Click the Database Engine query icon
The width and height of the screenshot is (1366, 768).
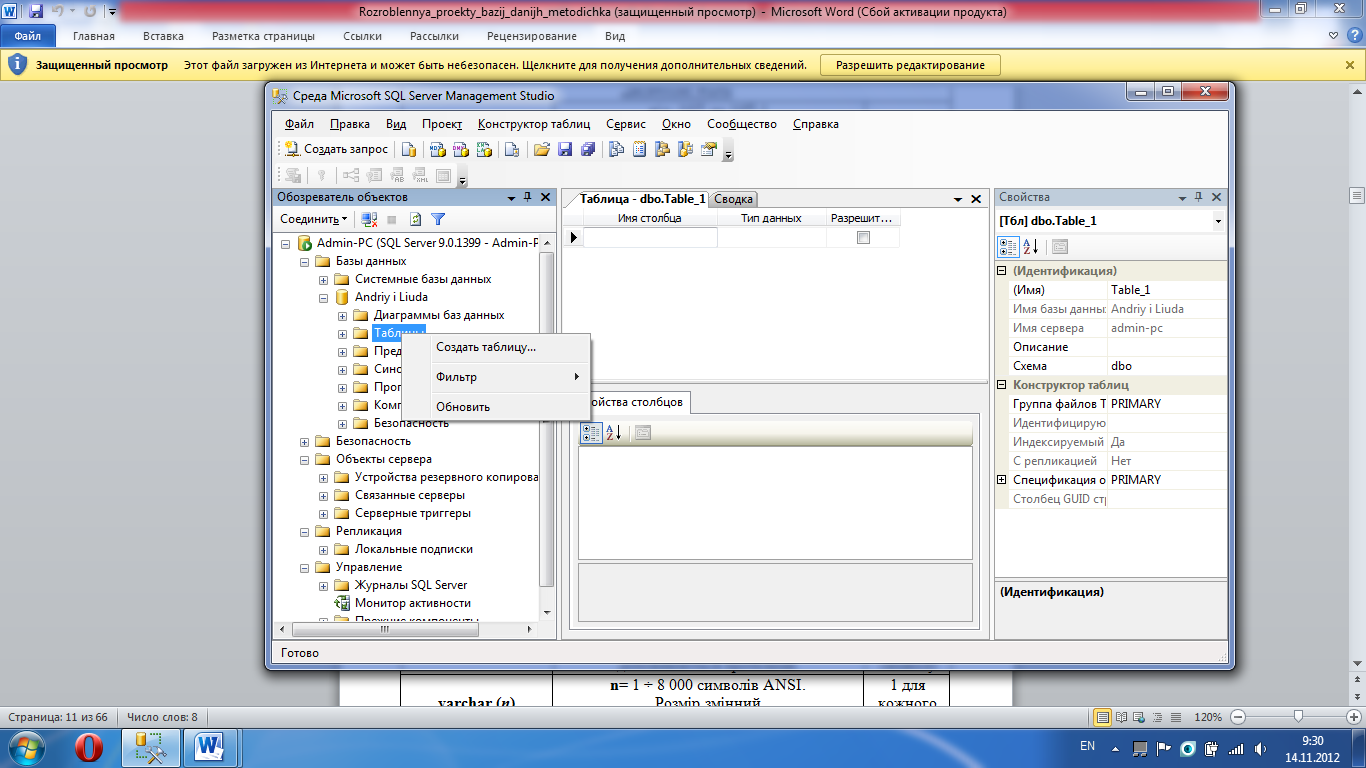tap(409, 149)
